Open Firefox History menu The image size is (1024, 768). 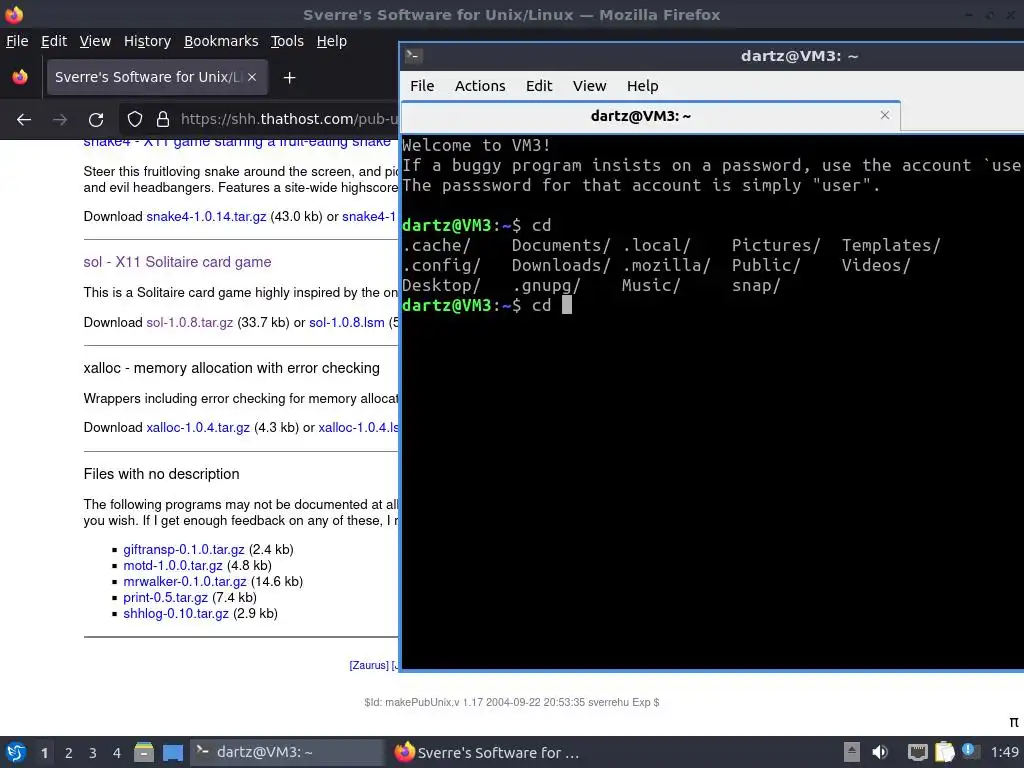pos(148,41)
